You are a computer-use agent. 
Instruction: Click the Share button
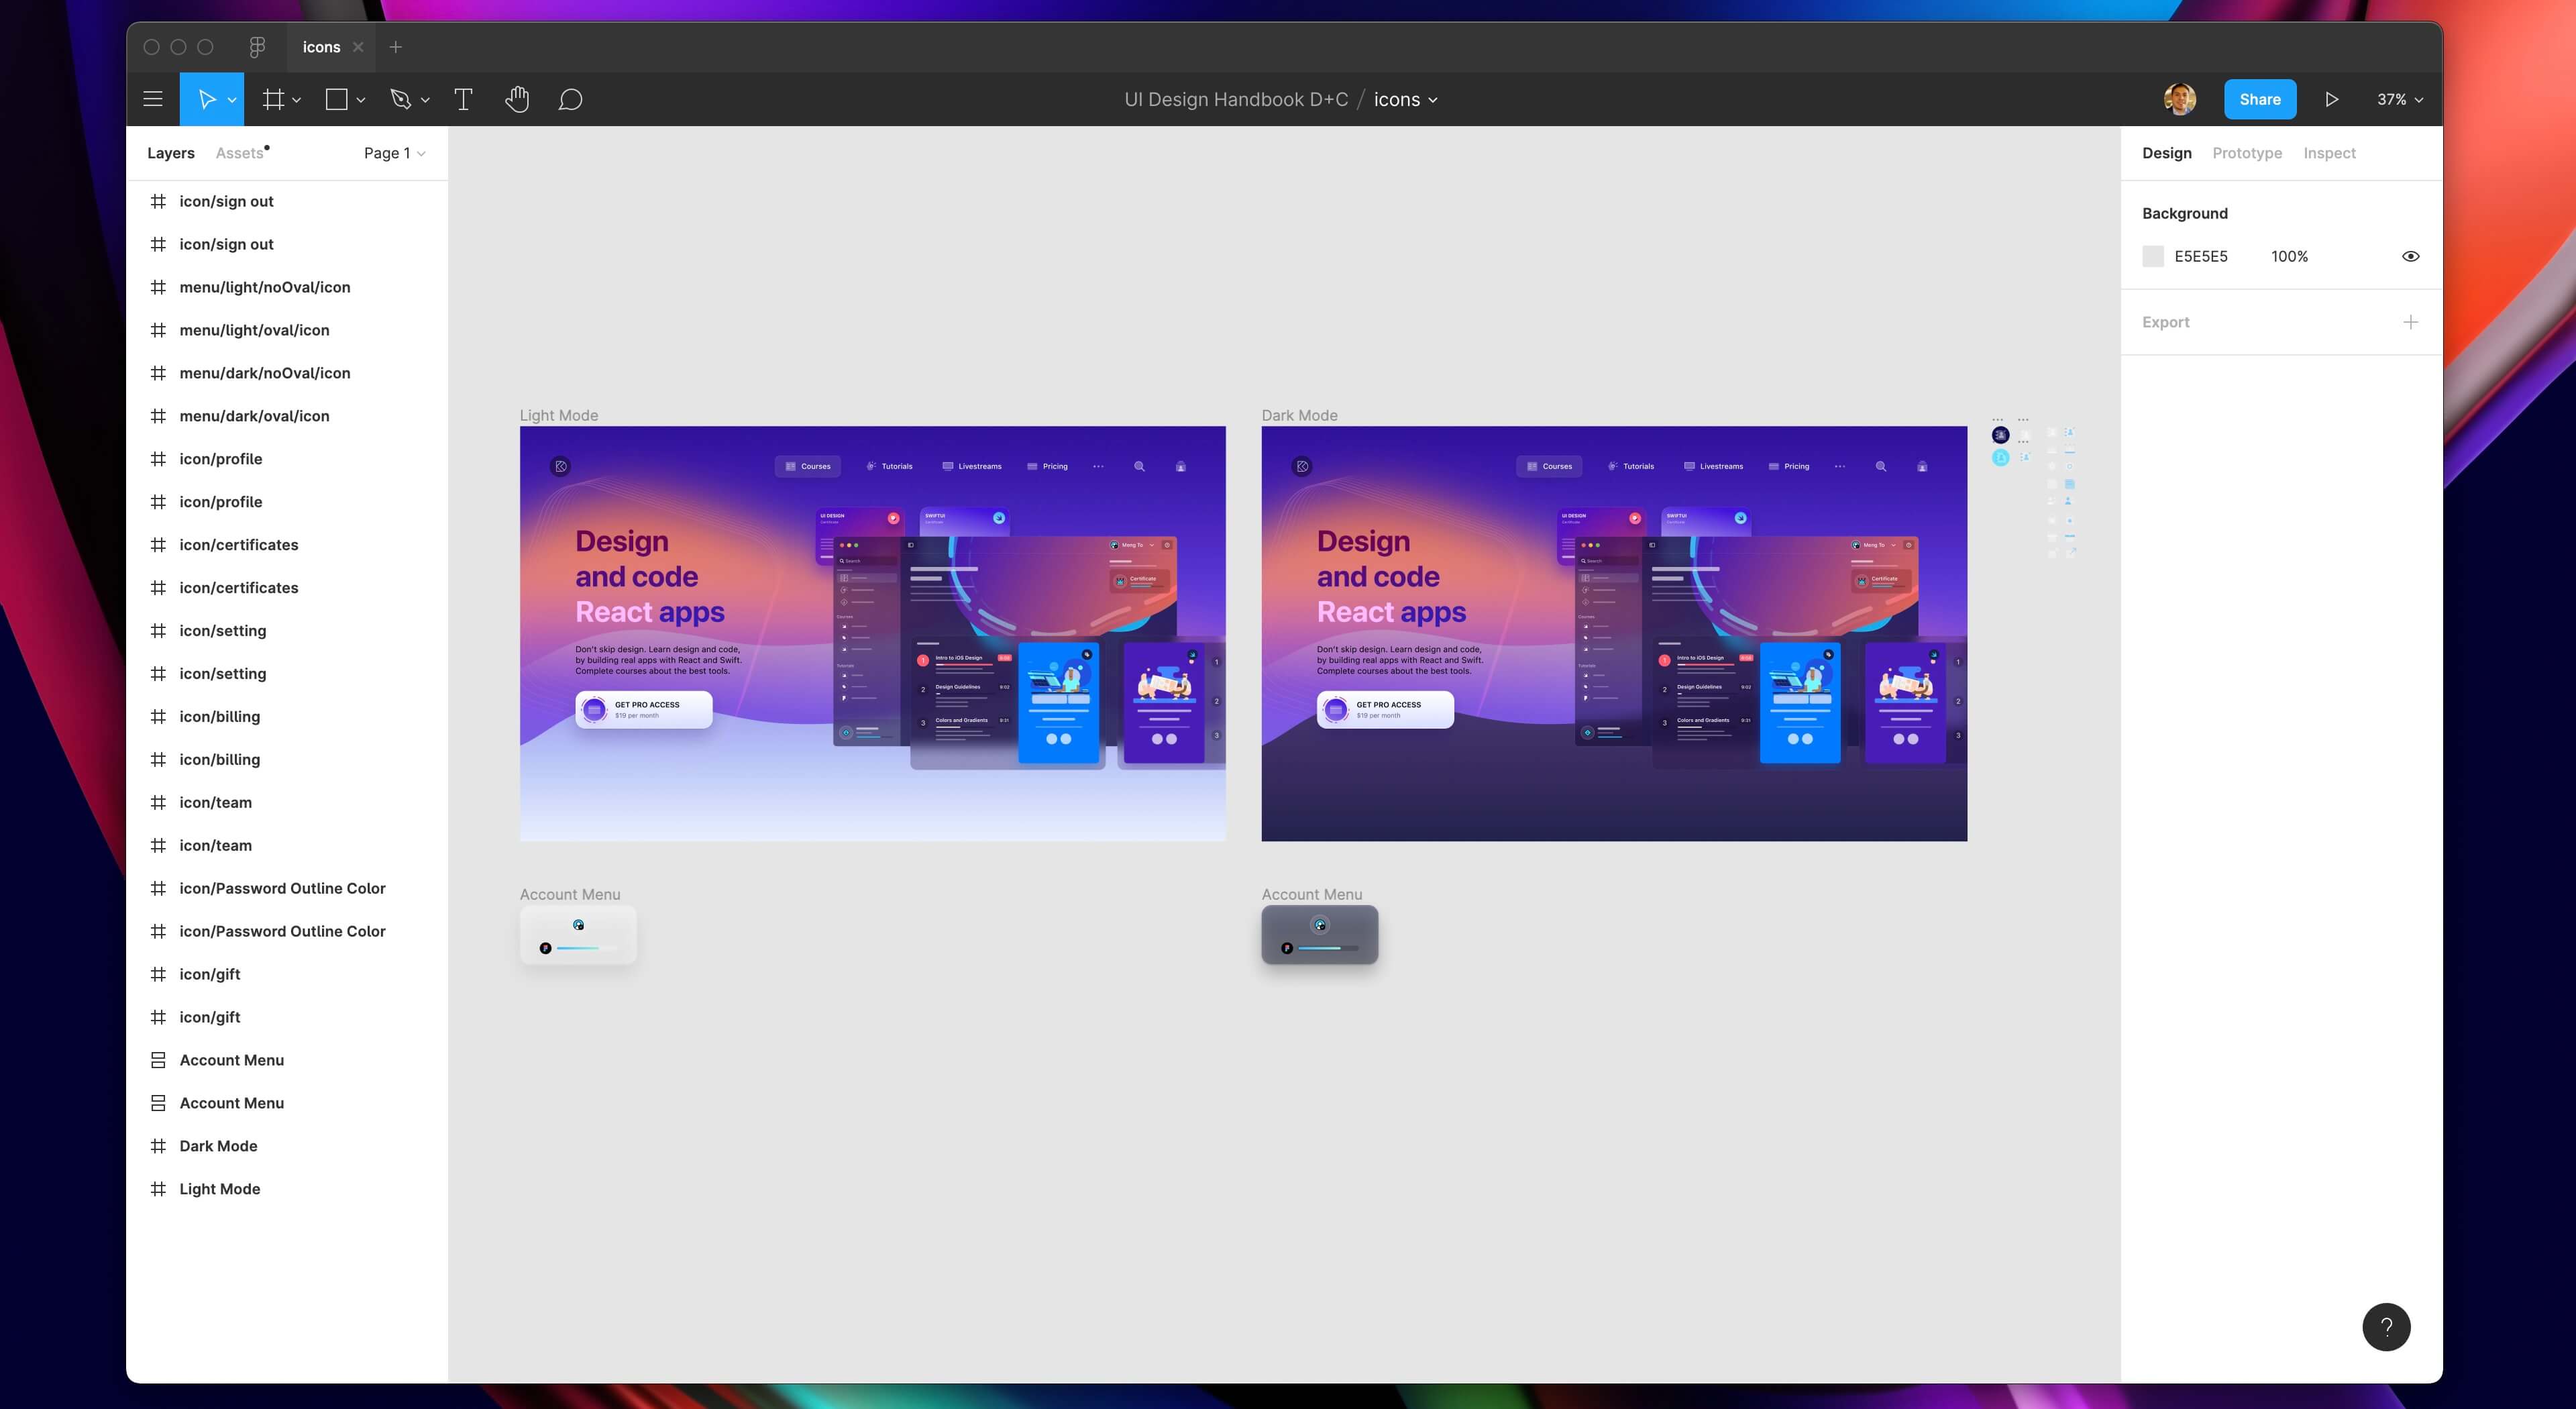point(2260,99)
